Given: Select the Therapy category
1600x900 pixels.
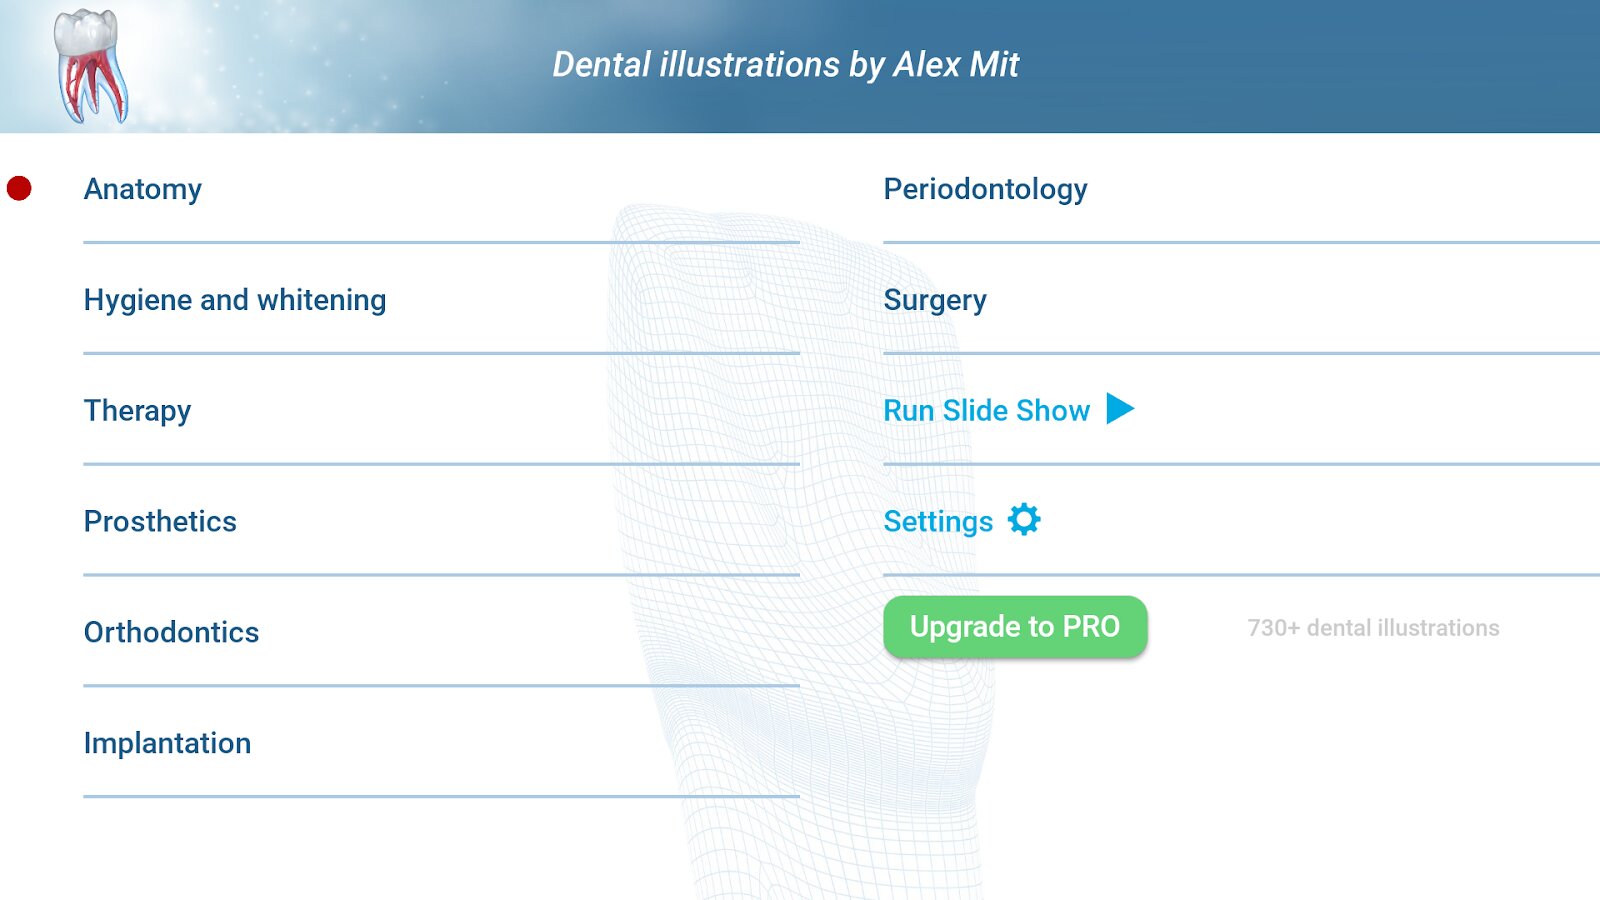Looking at the screenshot, I should point(137,411).
